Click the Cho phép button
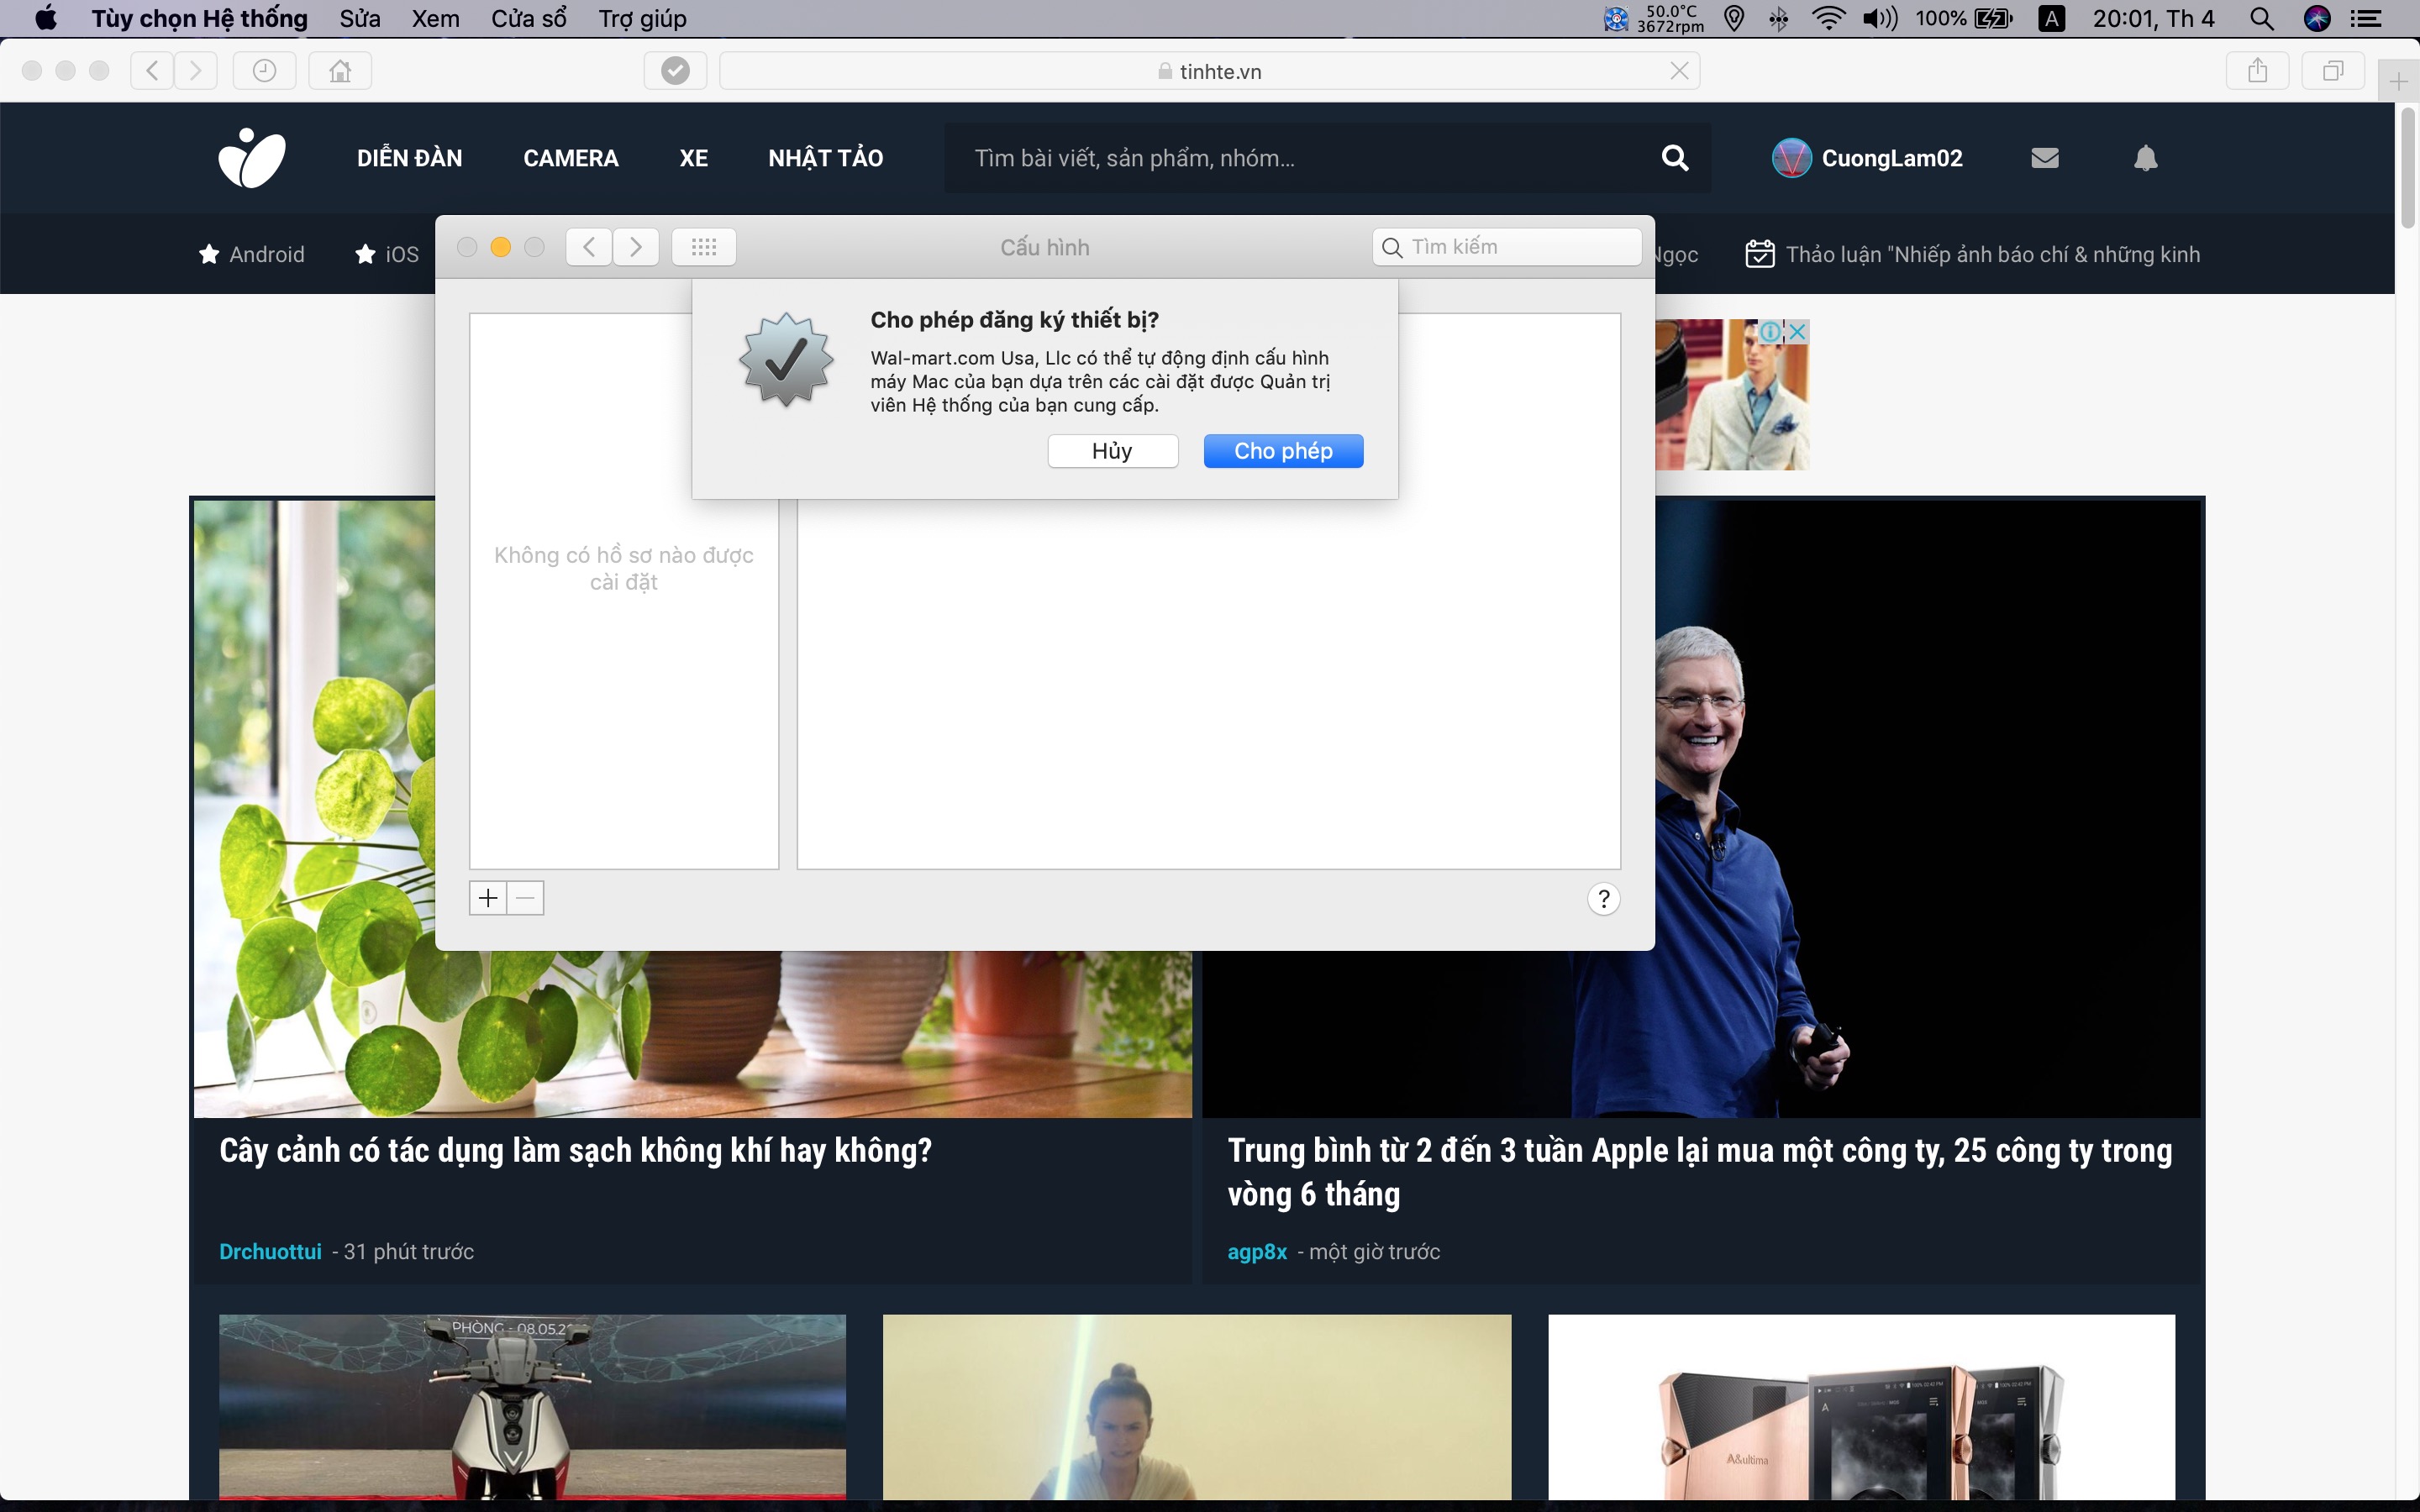2420x1512 pixels. click(1283, 451)
